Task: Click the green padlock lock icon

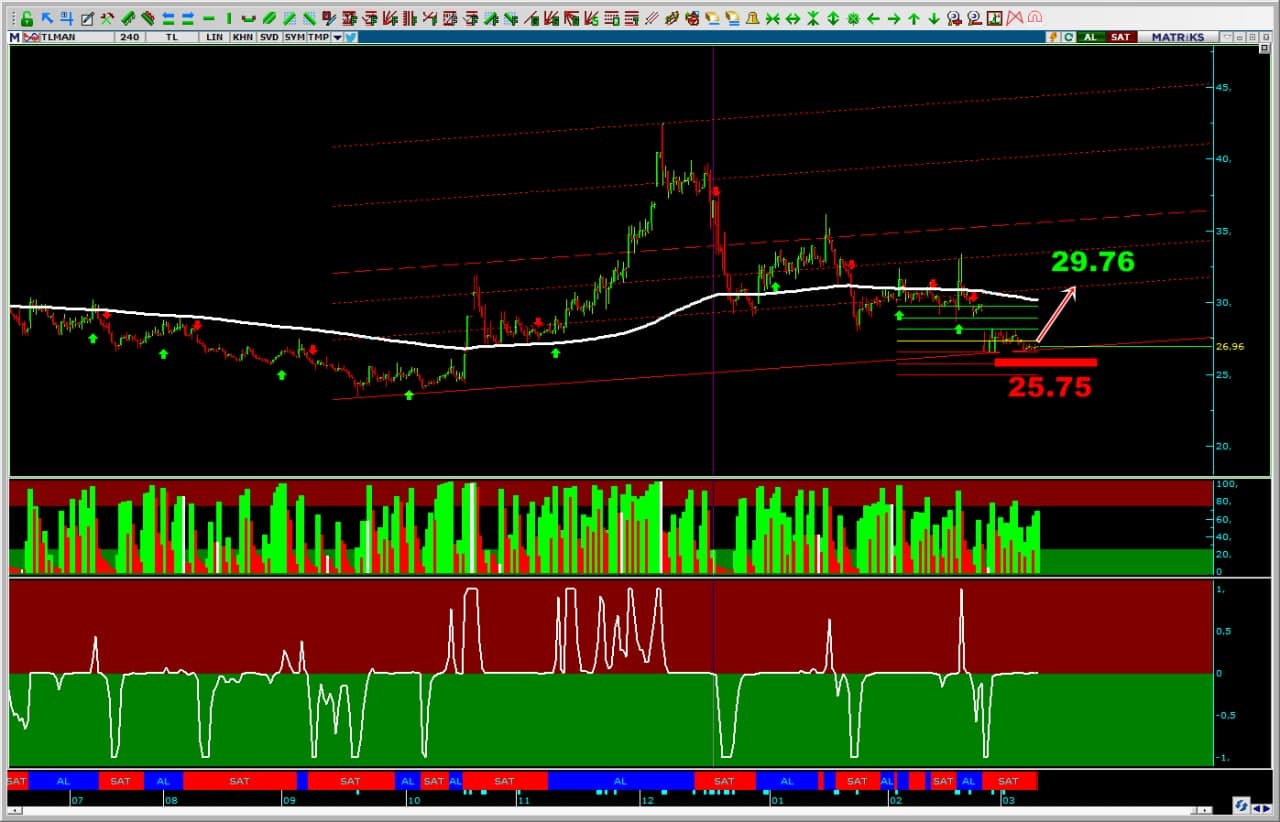Action: [27, 18]
